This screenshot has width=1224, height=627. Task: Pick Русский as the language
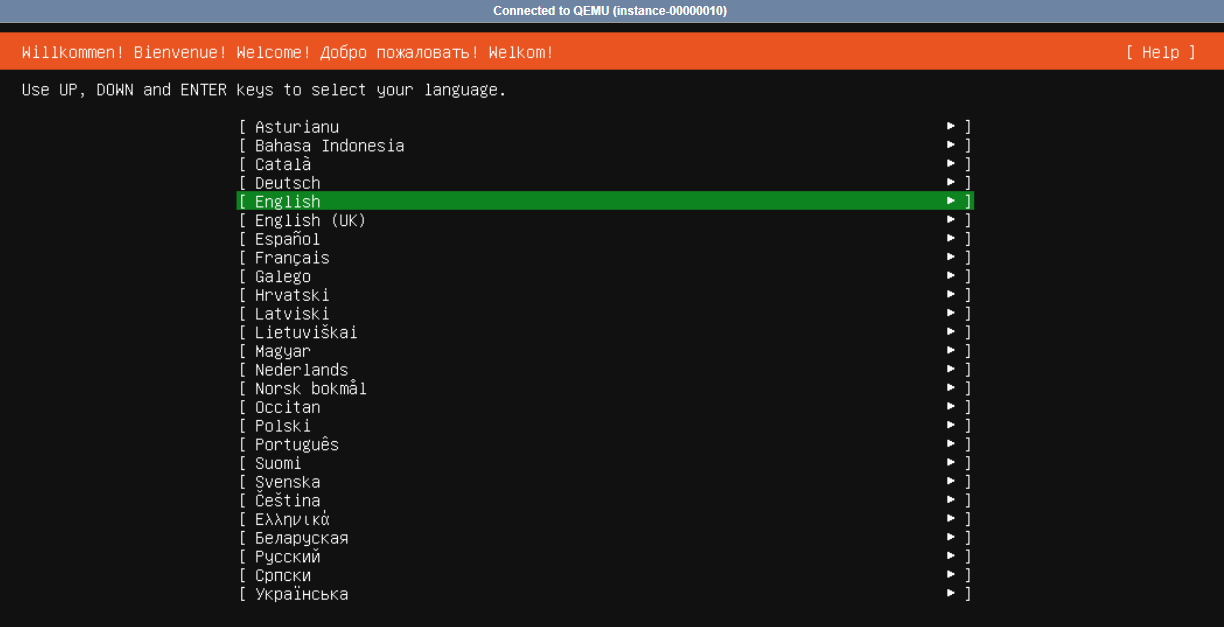pyautogui.click(x=287, y=556)
